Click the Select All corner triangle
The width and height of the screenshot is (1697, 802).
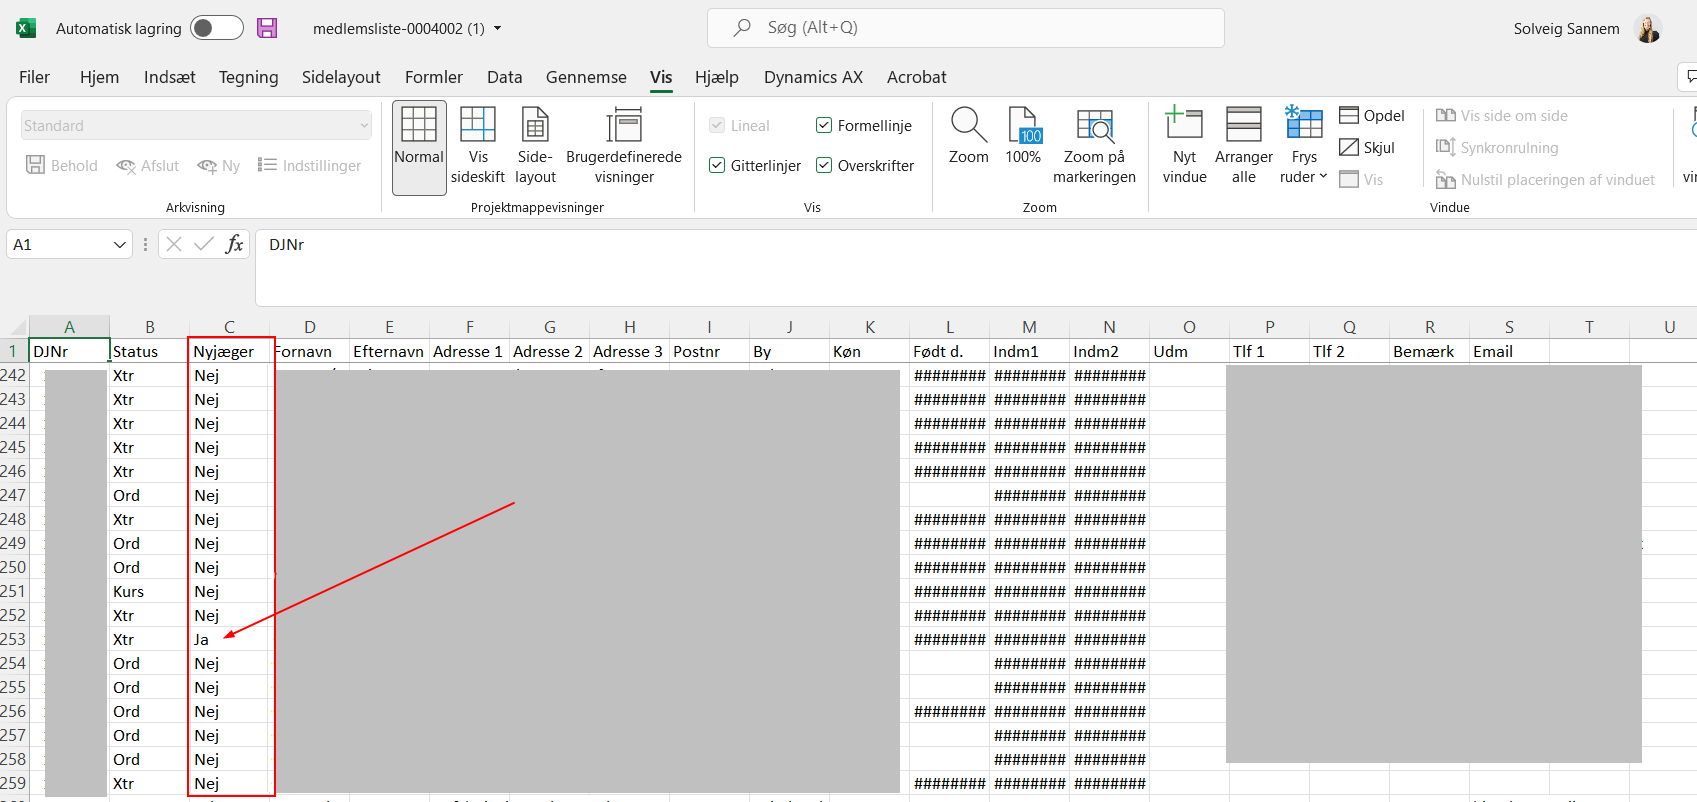pyautogui.click(x=18, y=327)
